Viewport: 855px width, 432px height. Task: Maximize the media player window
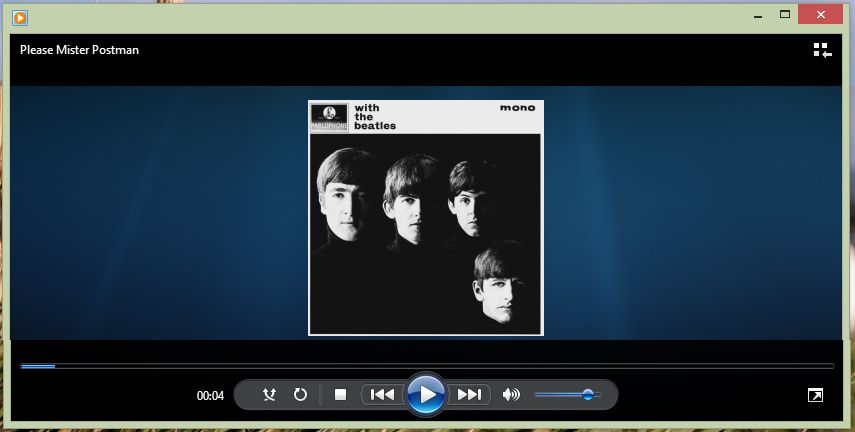[785, 15]
